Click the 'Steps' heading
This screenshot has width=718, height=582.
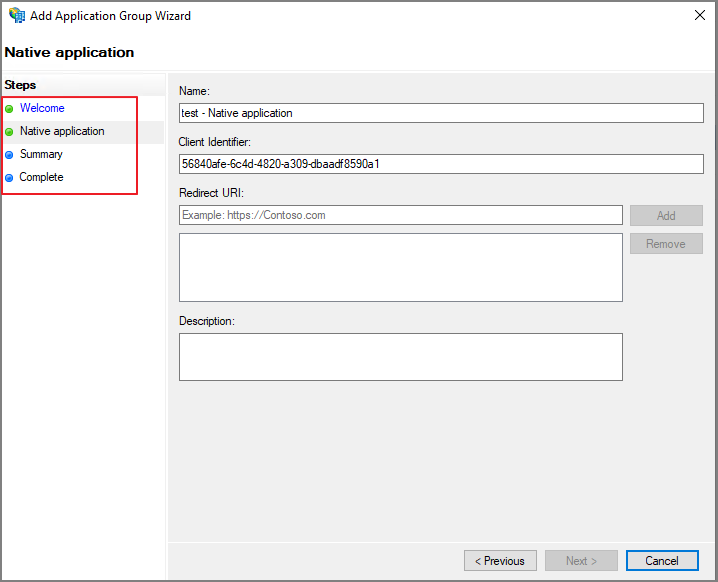pyautogui.click(x=20, y=85)
